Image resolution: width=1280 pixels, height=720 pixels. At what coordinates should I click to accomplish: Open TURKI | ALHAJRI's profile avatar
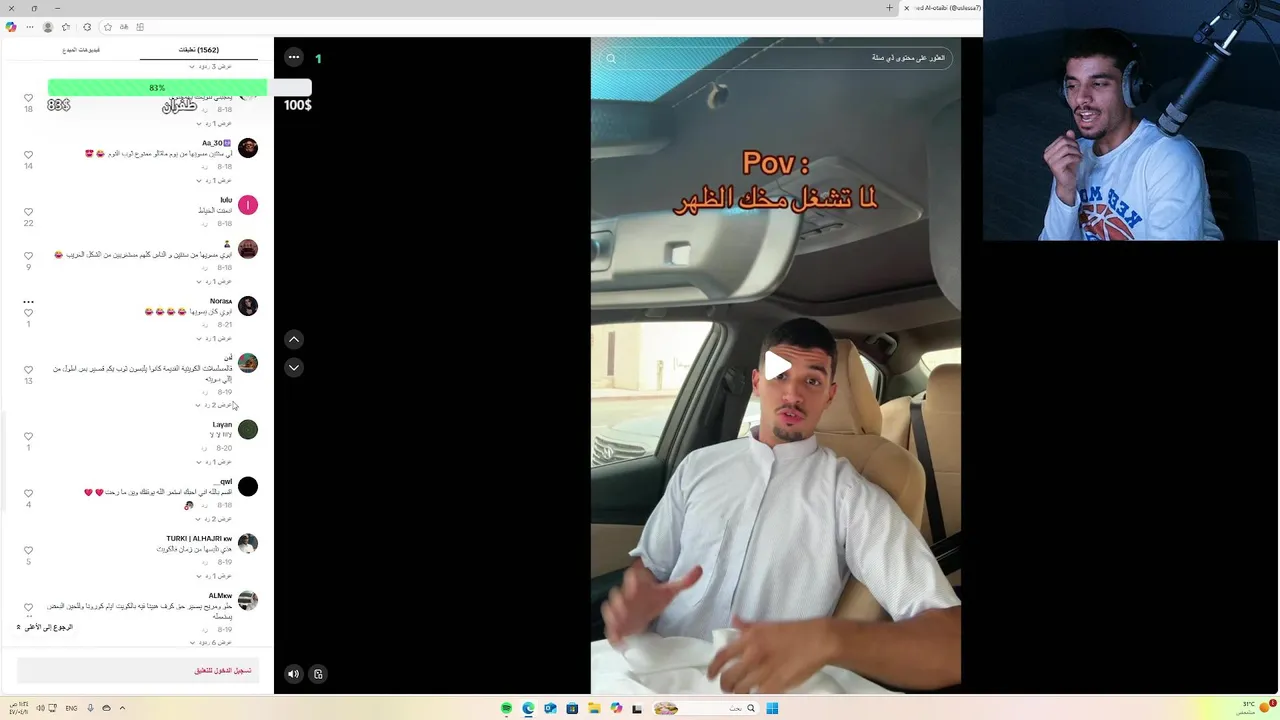pyautogui.click(x=248, y=543)
